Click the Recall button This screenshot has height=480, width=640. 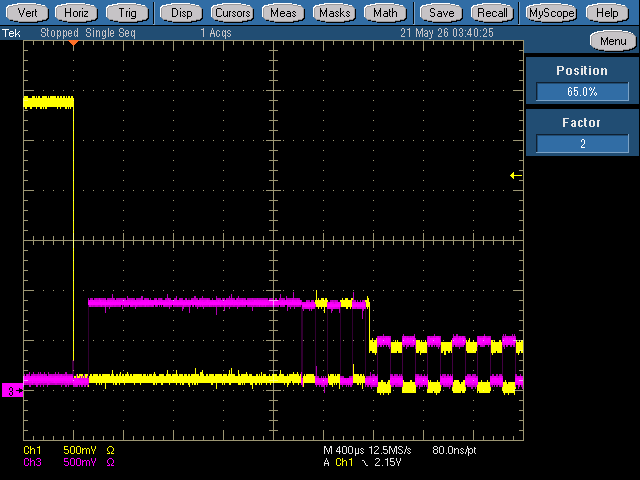click(x=493, y=13)
